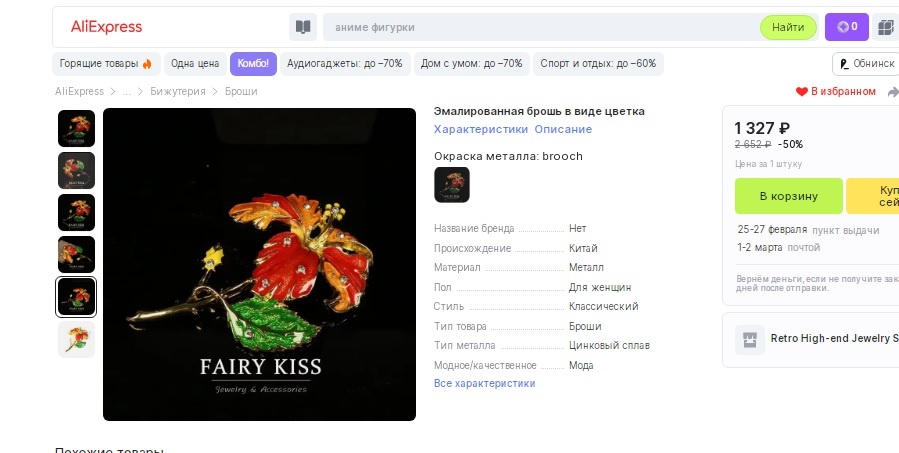Open the Горящие товары tab
The image size is (899, 453).
pyautogui.click(x=106, y=64)
